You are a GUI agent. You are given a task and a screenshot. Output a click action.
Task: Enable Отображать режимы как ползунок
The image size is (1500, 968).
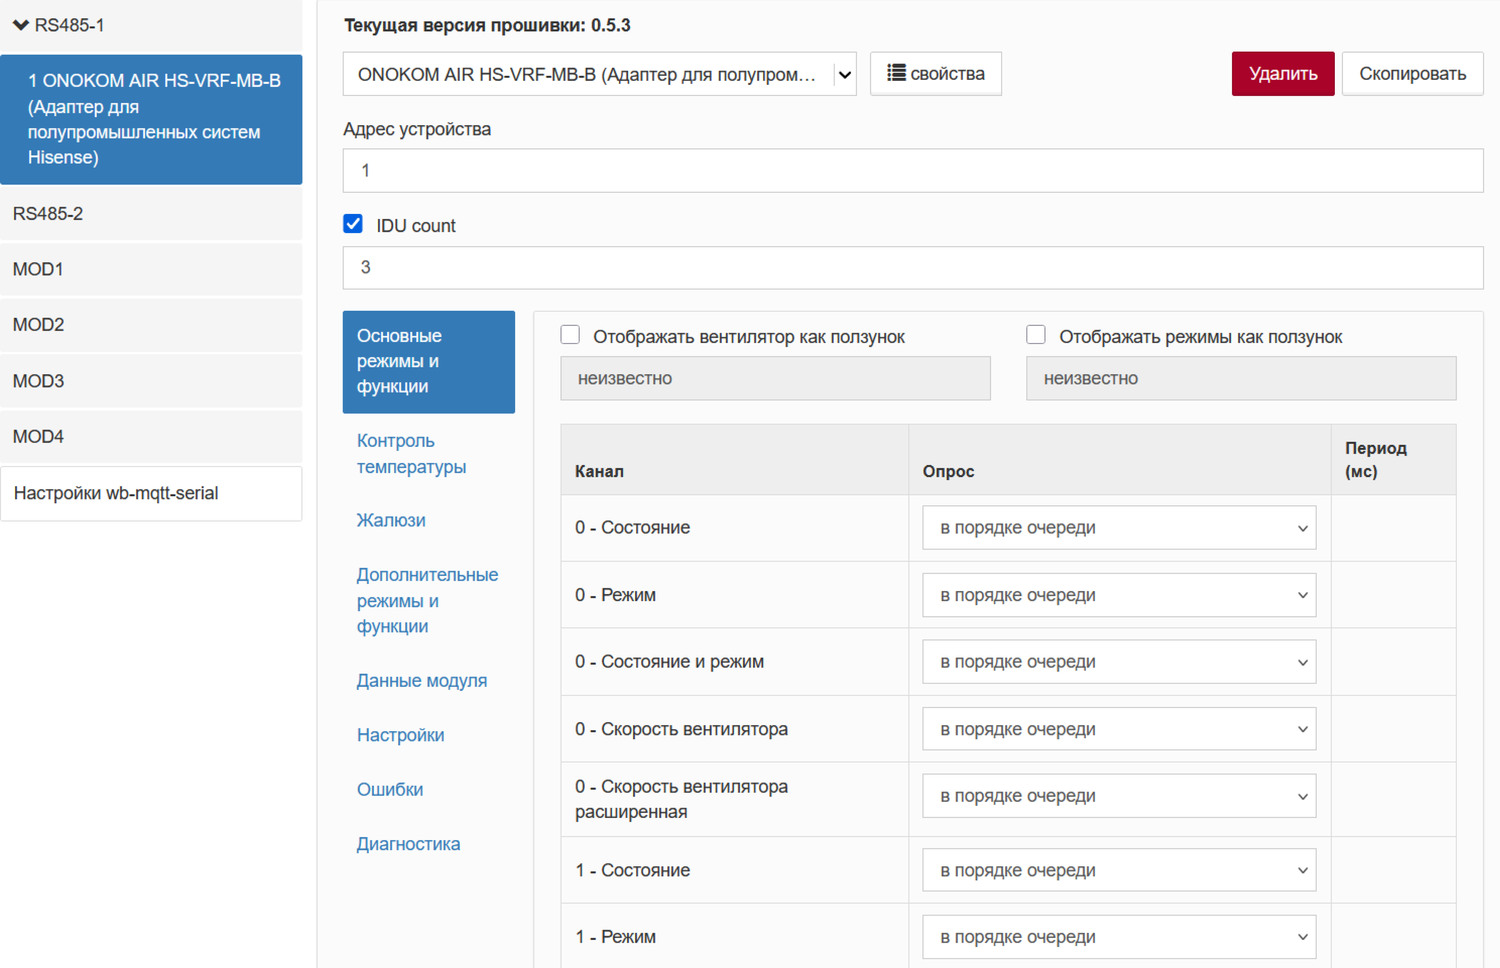click(x=1036, y=335)
